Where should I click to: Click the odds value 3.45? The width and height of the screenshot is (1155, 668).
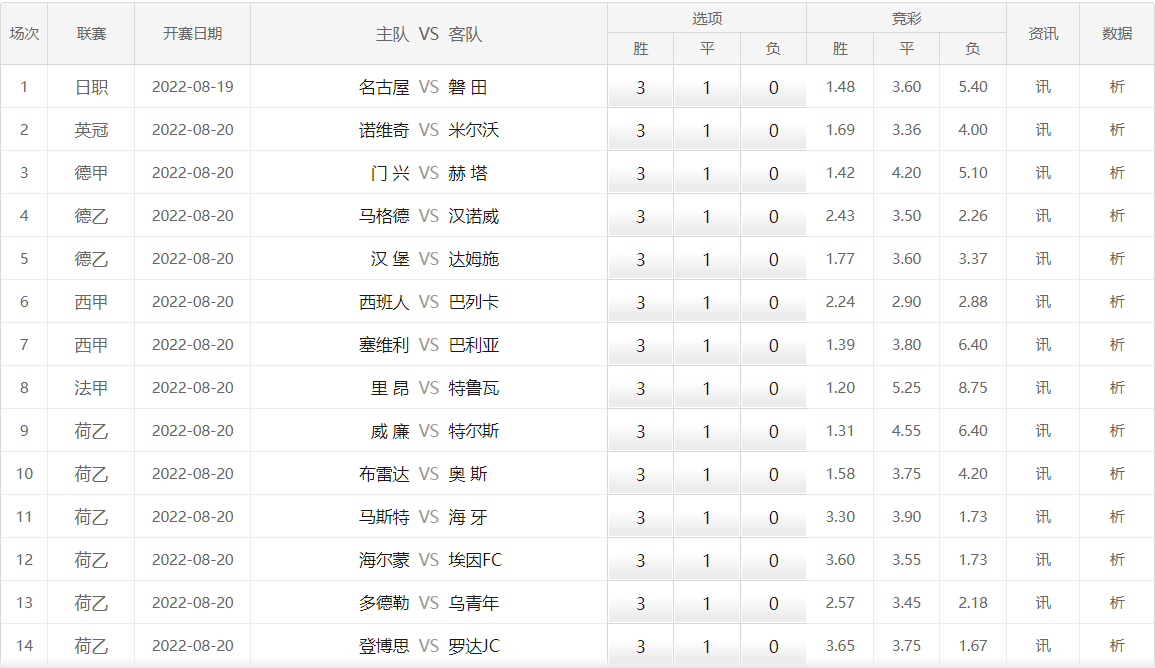pos(906,602)
